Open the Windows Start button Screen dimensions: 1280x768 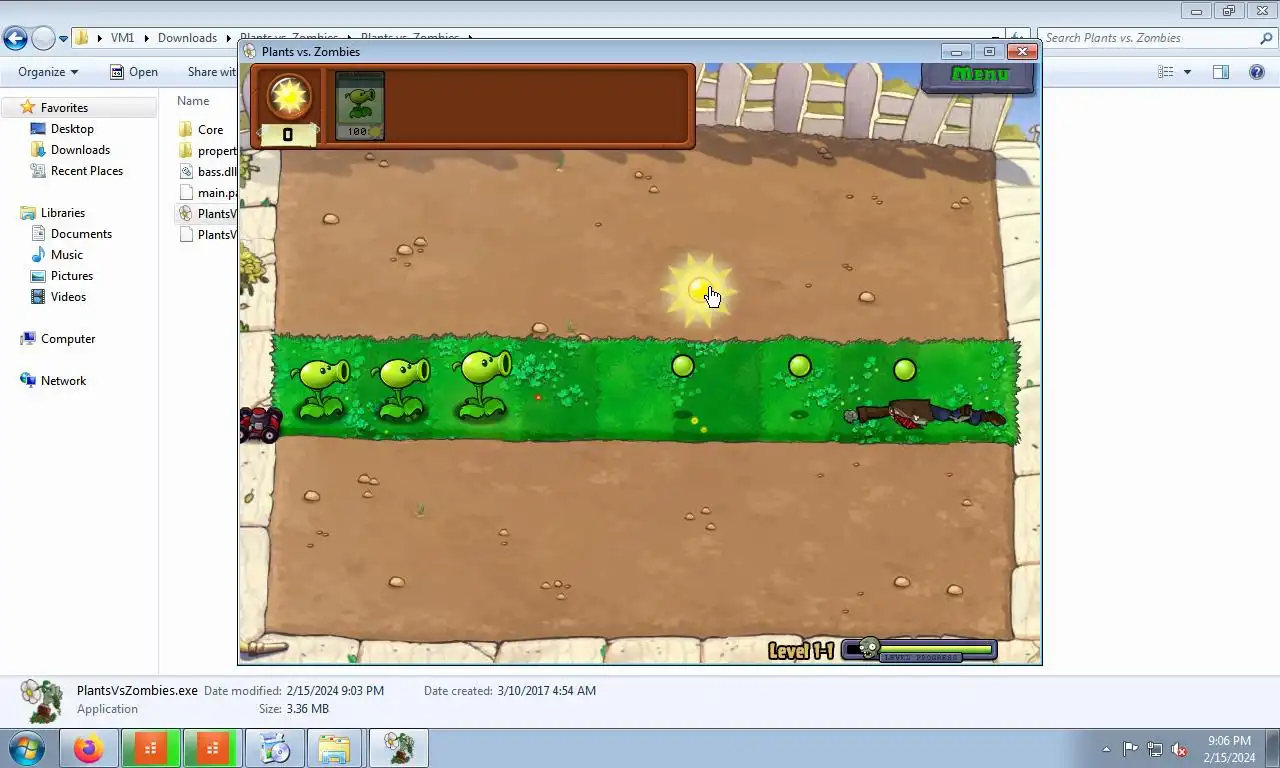pyautogui.click(x=26, y=748)
